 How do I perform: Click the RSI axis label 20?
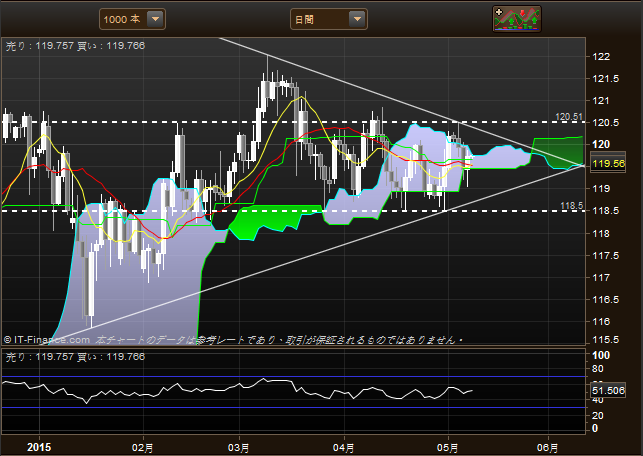pyautogui.click(x=598, y=415)
